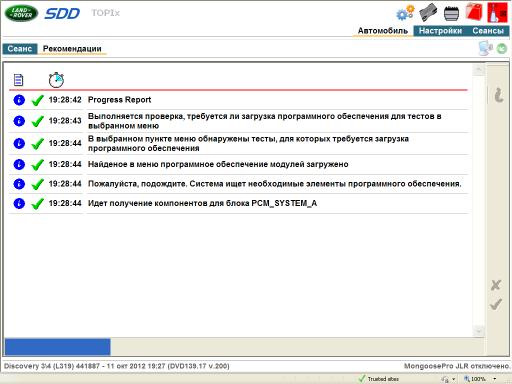Click checkmark for 'В выбранном пункте' row
The image size is (512, 384).
coord(37,144)
